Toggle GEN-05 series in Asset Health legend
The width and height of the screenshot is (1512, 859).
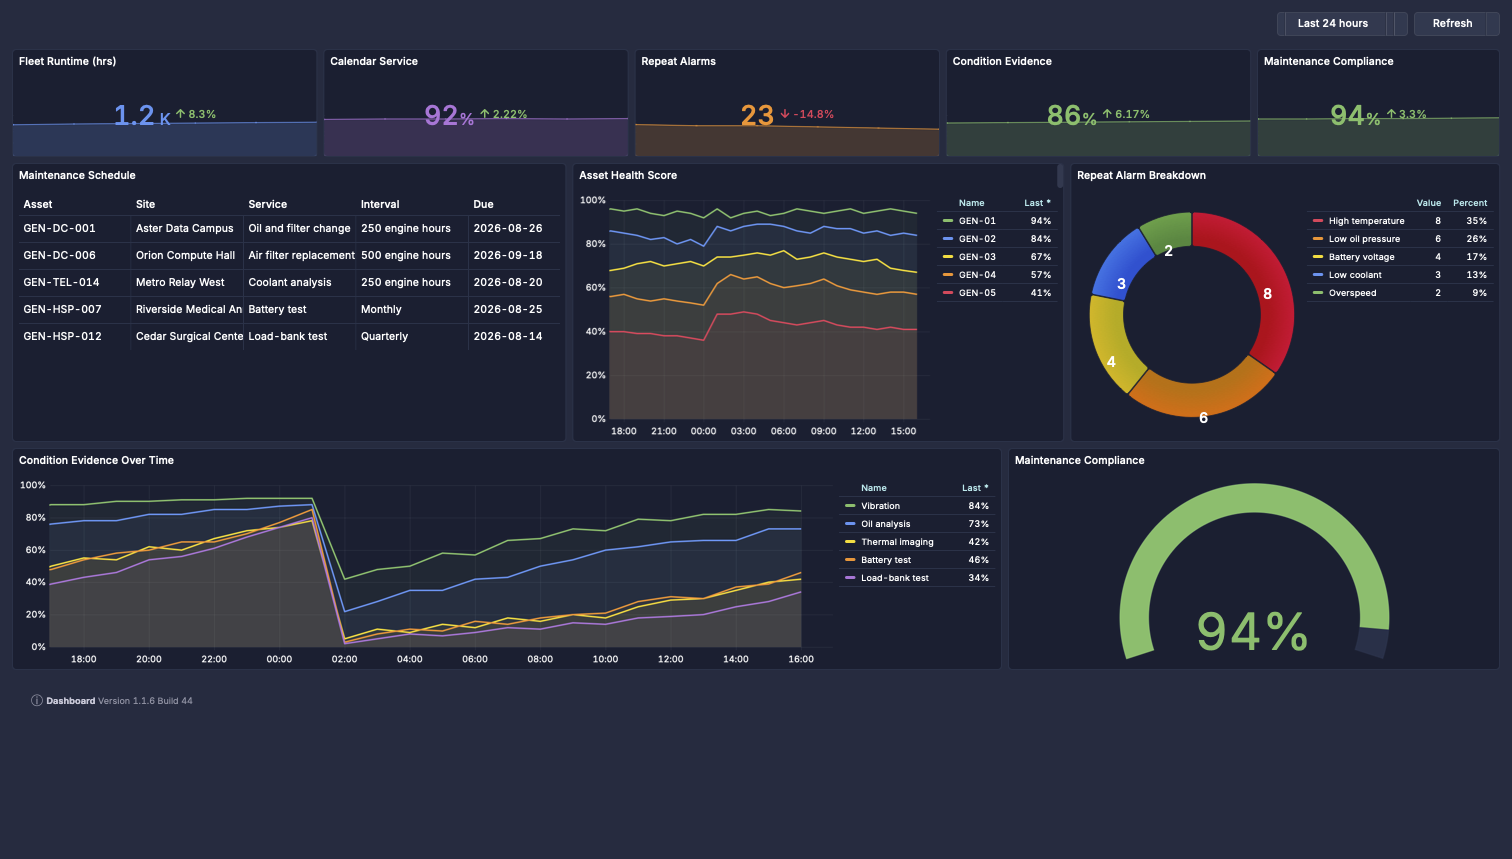click(977, 293)
